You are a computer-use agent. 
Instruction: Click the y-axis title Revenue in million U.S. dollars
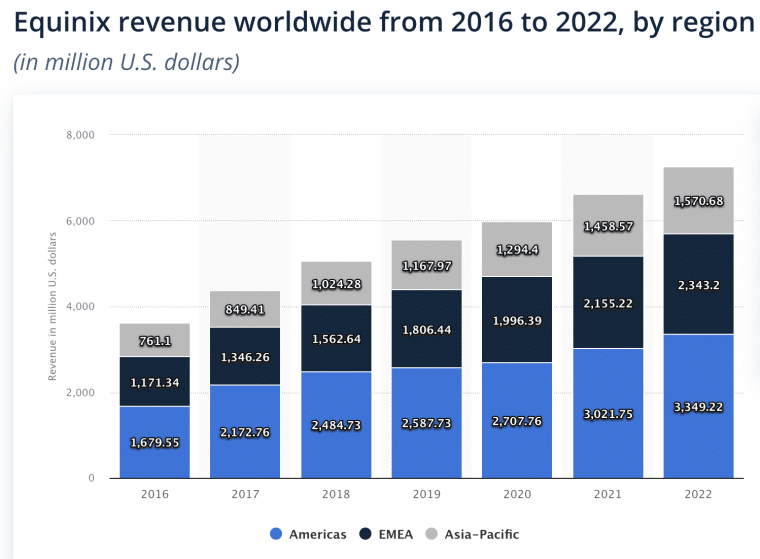[52, 306]
